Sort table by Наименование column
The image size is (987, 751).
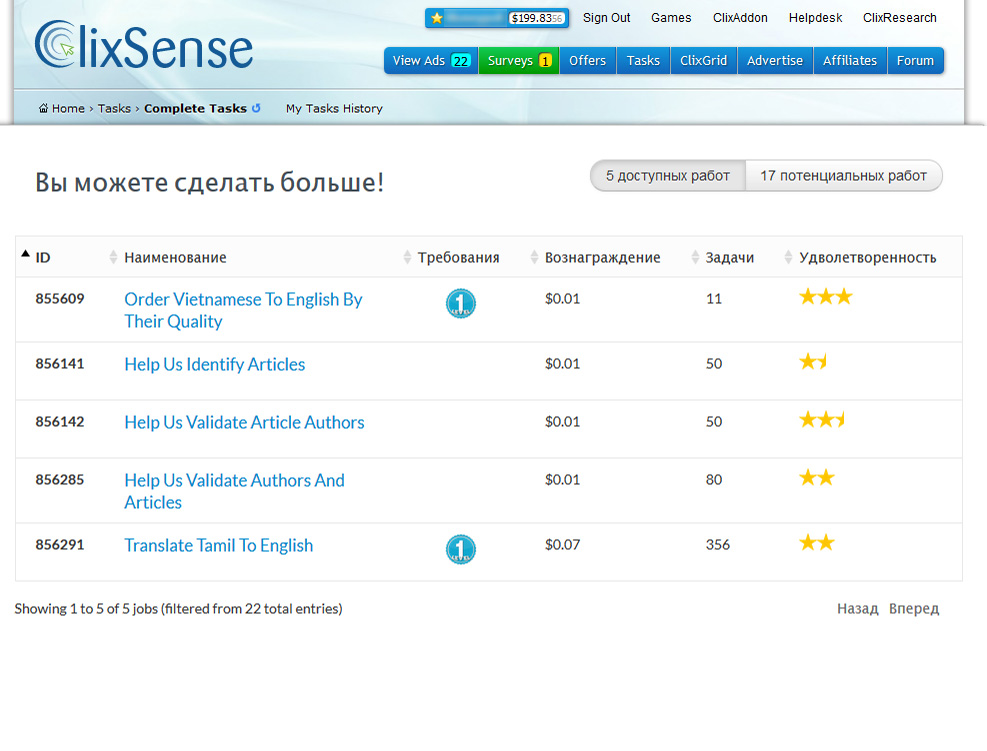[175, 257]
